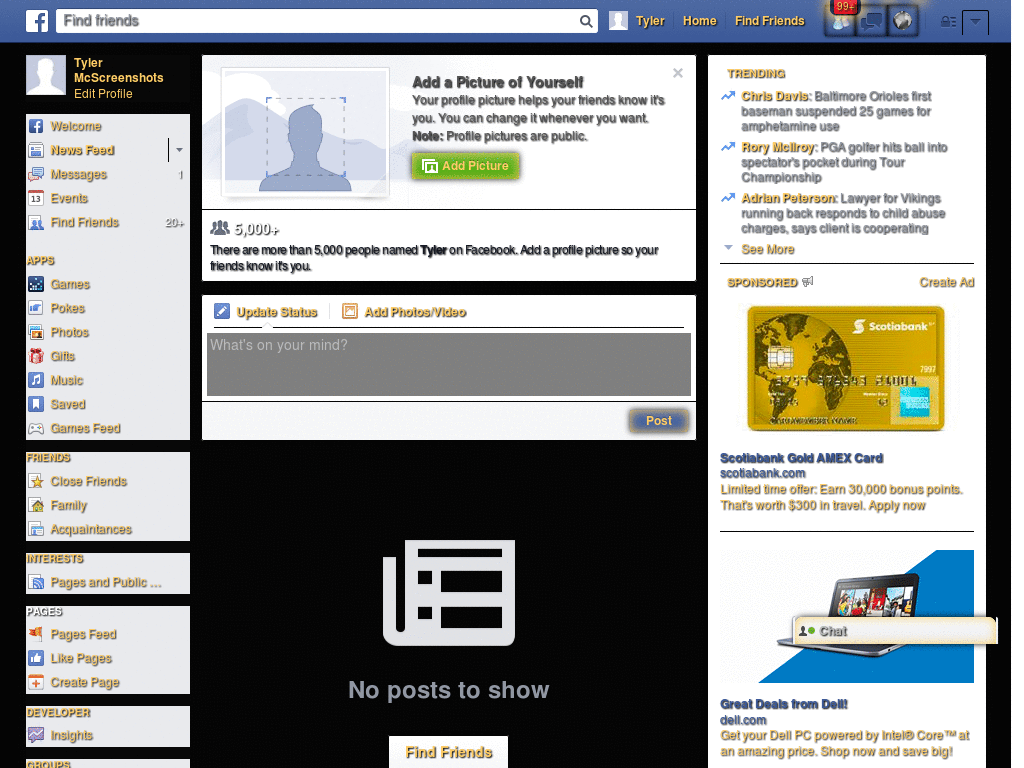The image size is (1024, 768).
Task: Open the Pages Feed icon
Action: (36, 634)
